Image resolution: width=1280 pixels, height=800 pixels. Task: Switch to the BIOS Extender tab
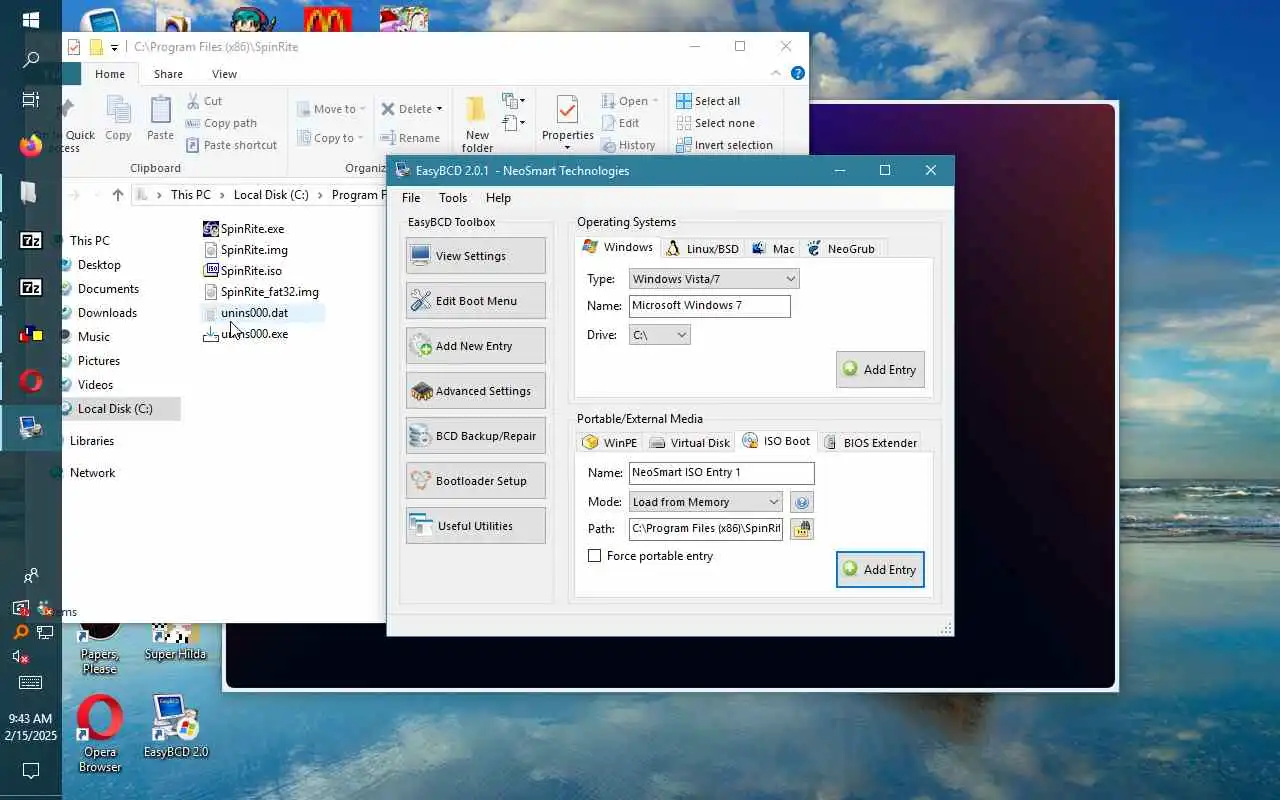point(870,443)
